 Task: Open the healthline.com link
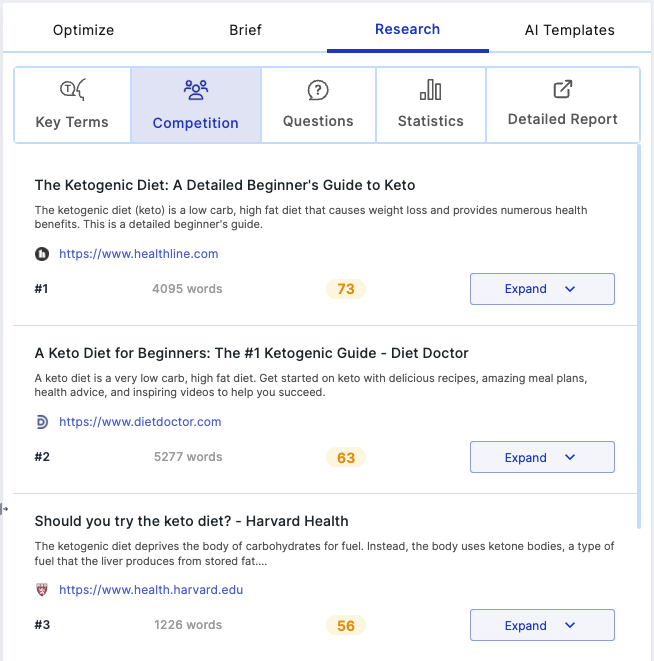click(139, 254)
